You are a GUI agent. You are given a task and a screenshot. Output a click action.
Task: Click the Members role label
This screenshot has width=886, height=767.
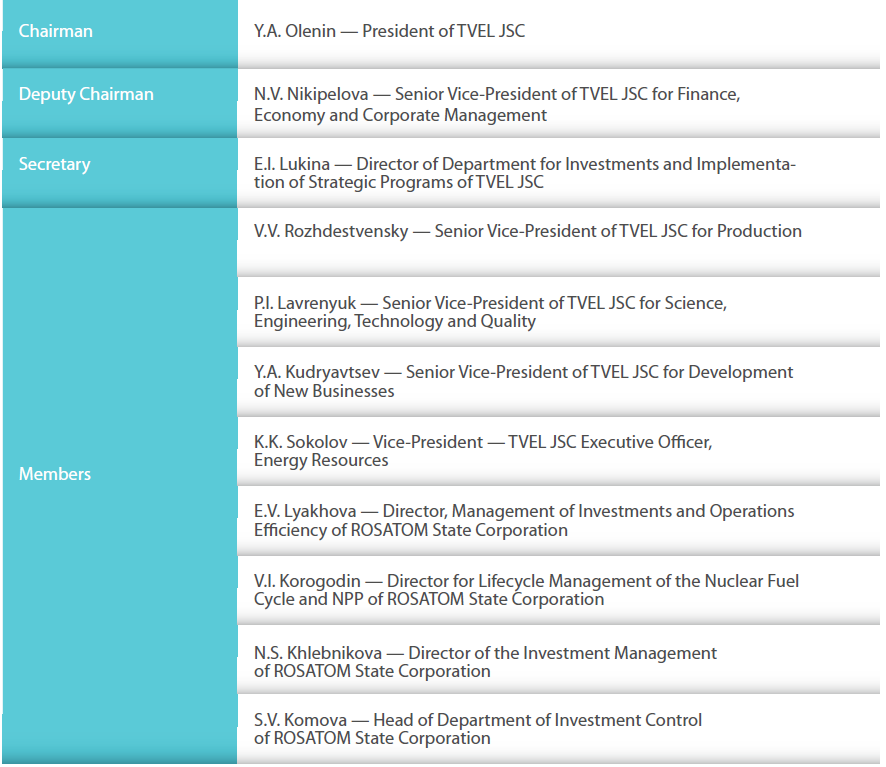(55, 474)
